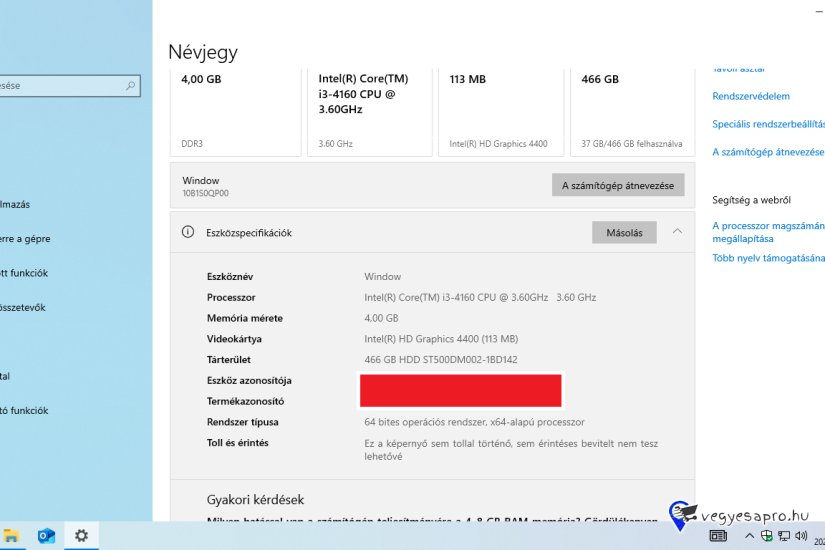Show hidden tray icons with up arrow
Image resolution: width=825 pixels, height=550 pixels.
[748, 537]
